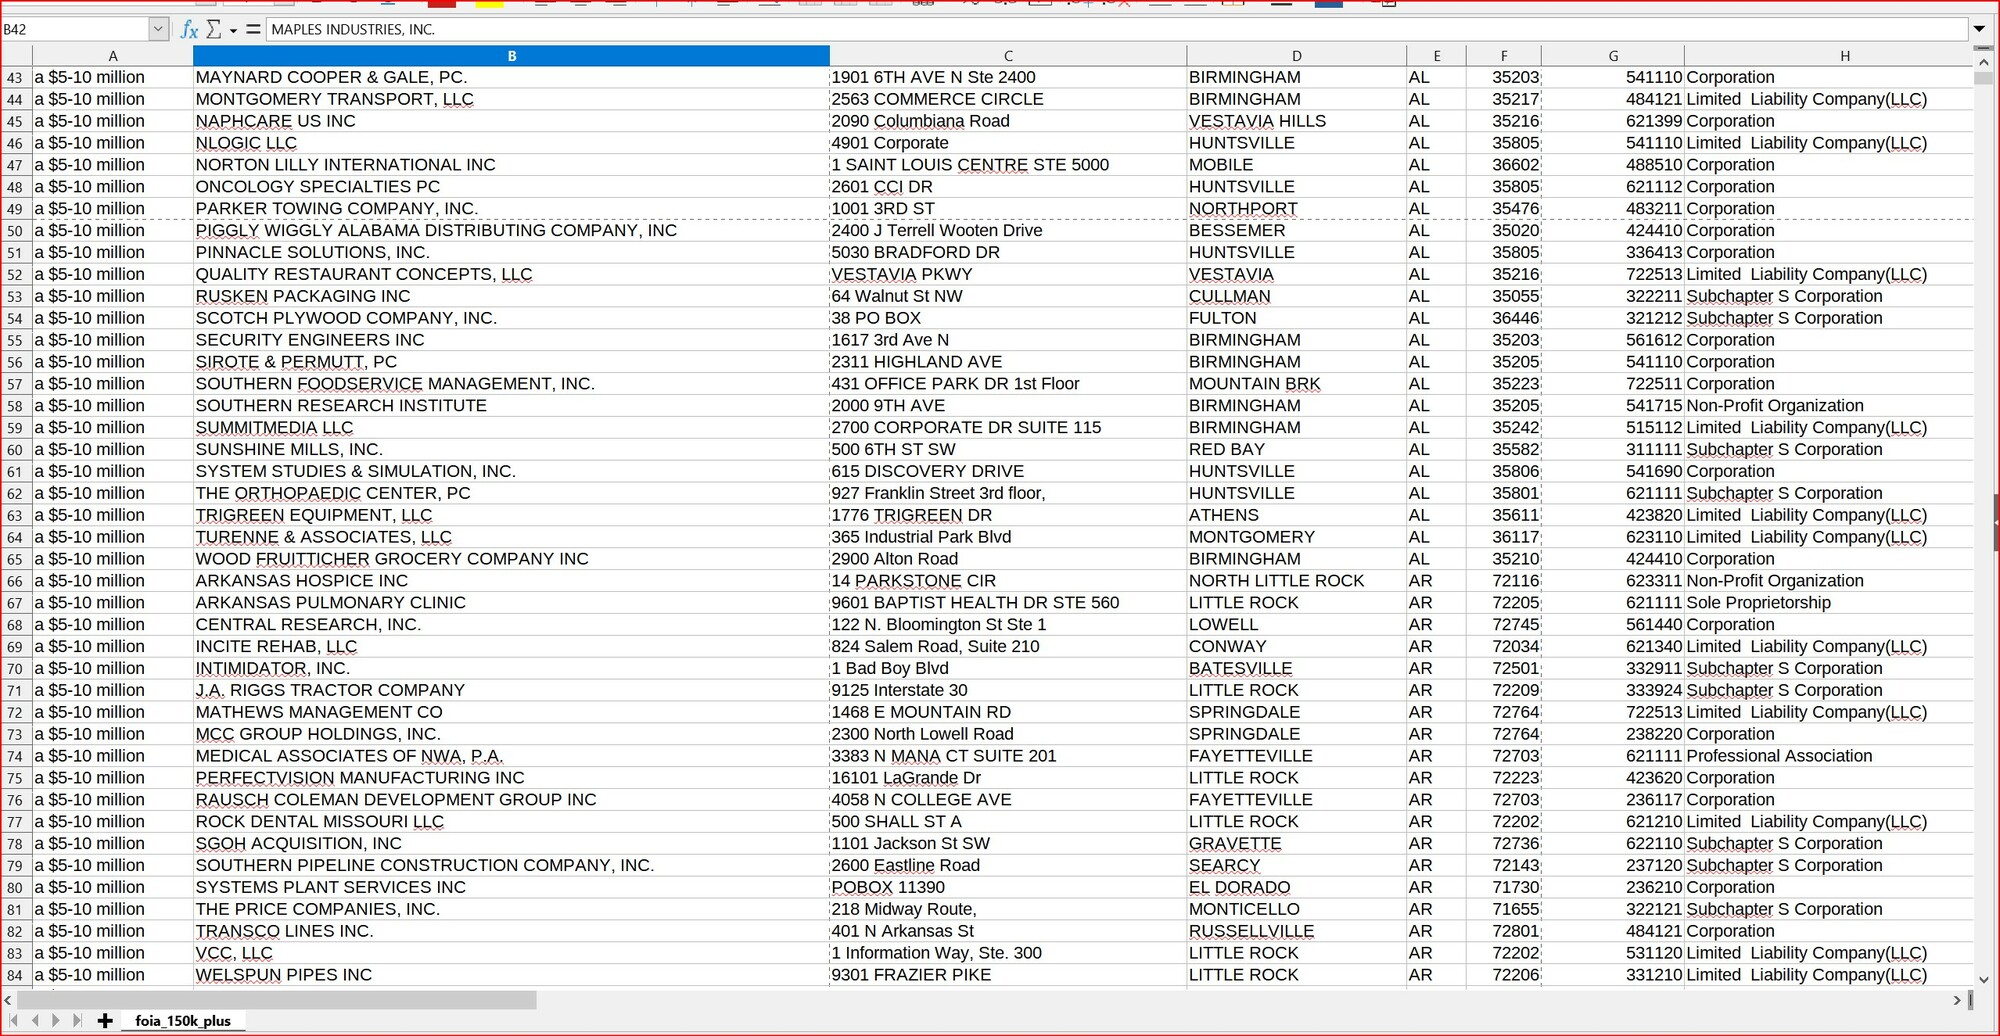
Task: Open the Name Box dropdown list
Action: pyautogui.click(x=158, y=30)
